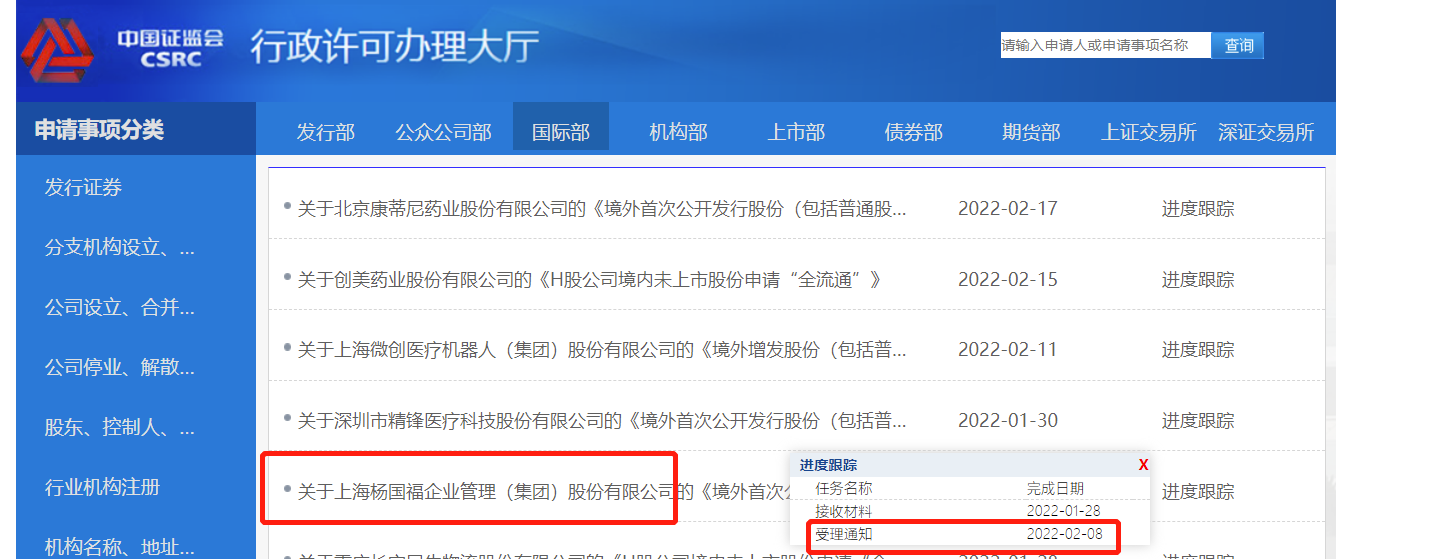Select 公司设立、合并 category in sidebar
Viewport: 1432px width, 559px height.
[120, 308]
